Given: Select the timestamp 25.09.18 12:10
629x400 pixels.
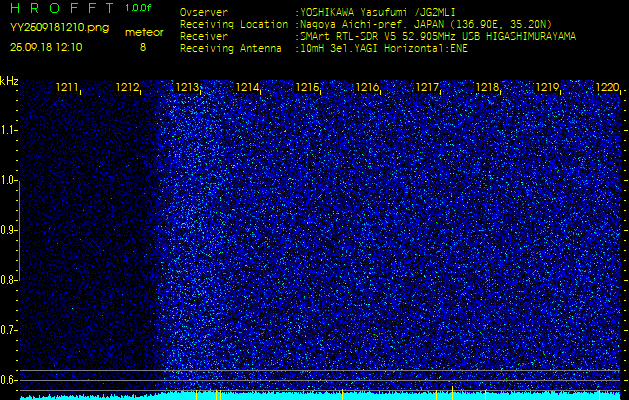Looking at the screenshot, I should [x=46, y=47].
